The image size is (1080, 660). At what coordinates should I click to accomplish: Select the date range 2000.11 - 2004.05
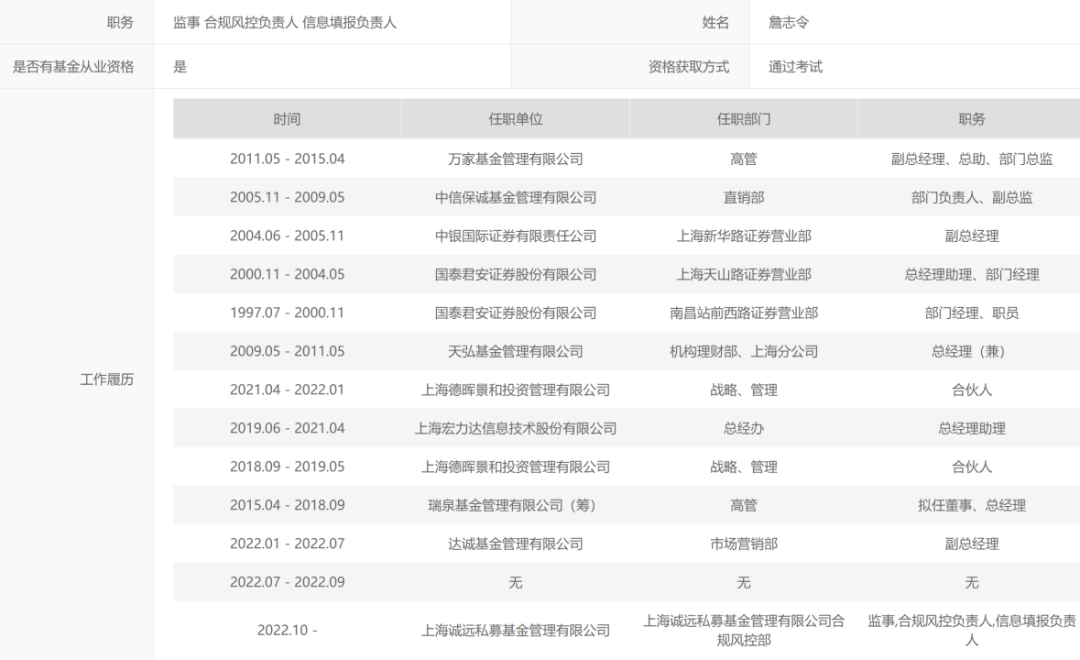[287, 274]
